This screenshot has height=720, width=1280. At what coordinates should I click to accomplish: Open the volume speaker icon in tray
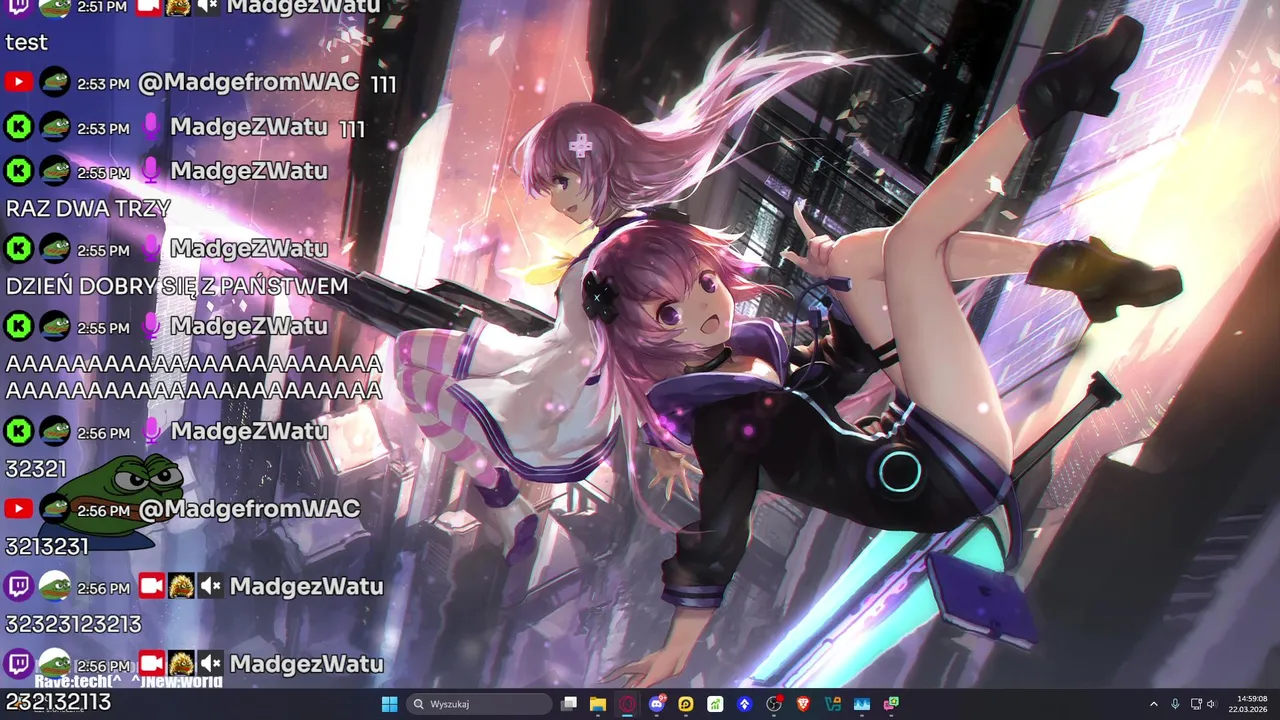coord(1212,704)
